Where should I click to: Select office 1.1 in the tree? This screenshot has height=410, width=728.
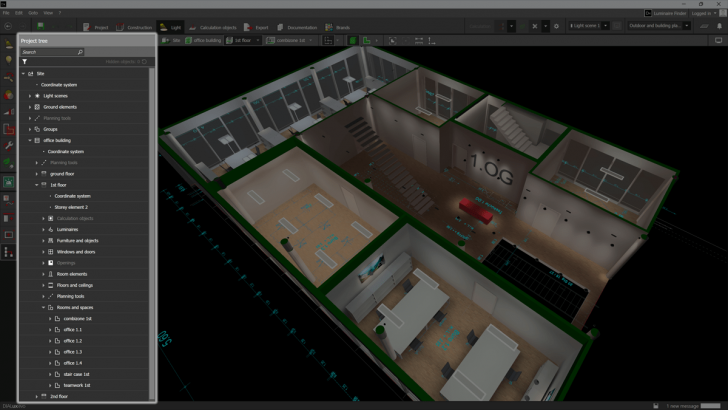(x=72, y=330)
